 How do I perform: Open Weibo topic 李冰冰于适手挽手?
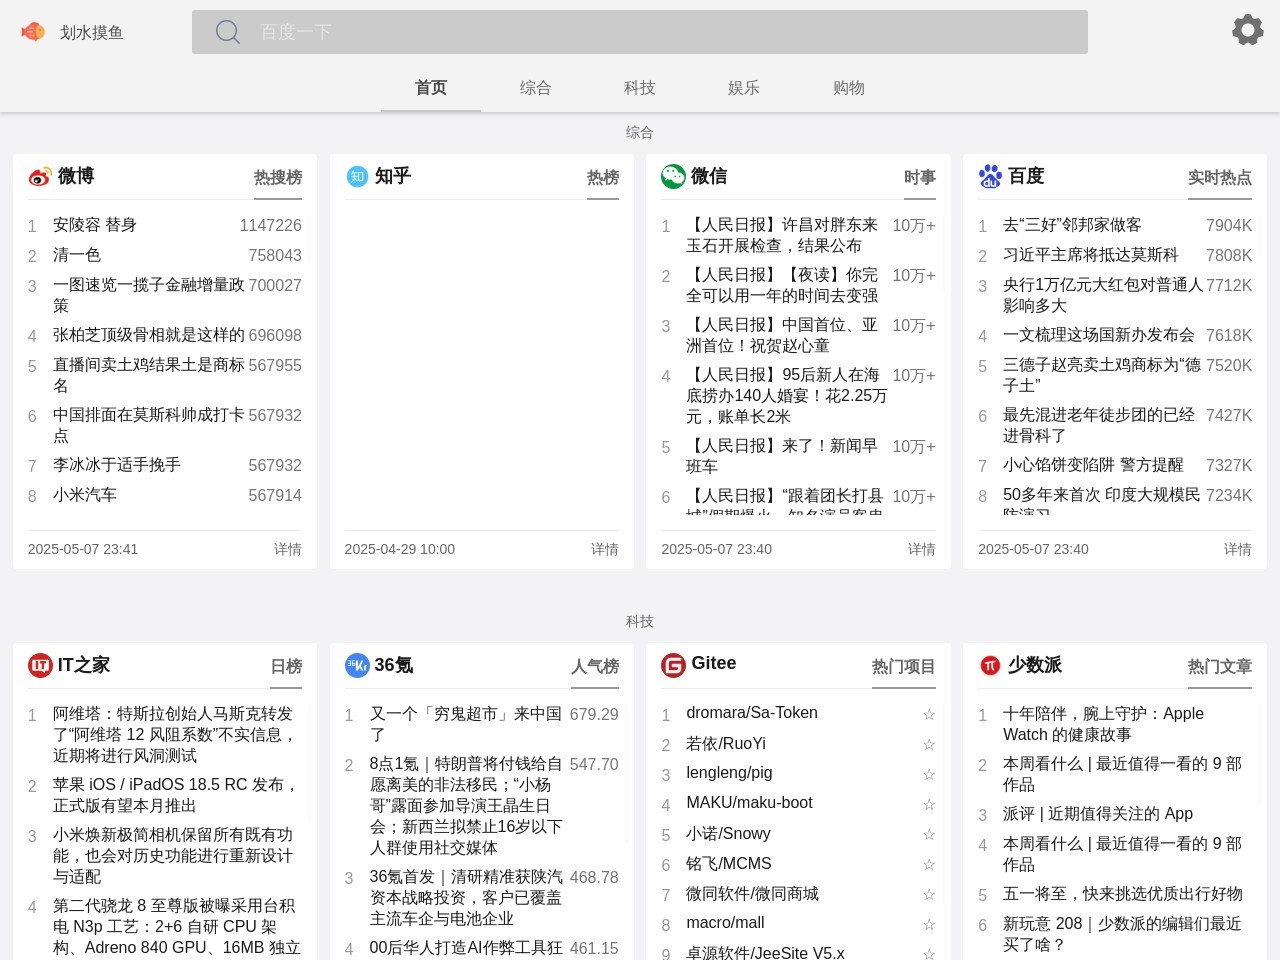[117, 465]
